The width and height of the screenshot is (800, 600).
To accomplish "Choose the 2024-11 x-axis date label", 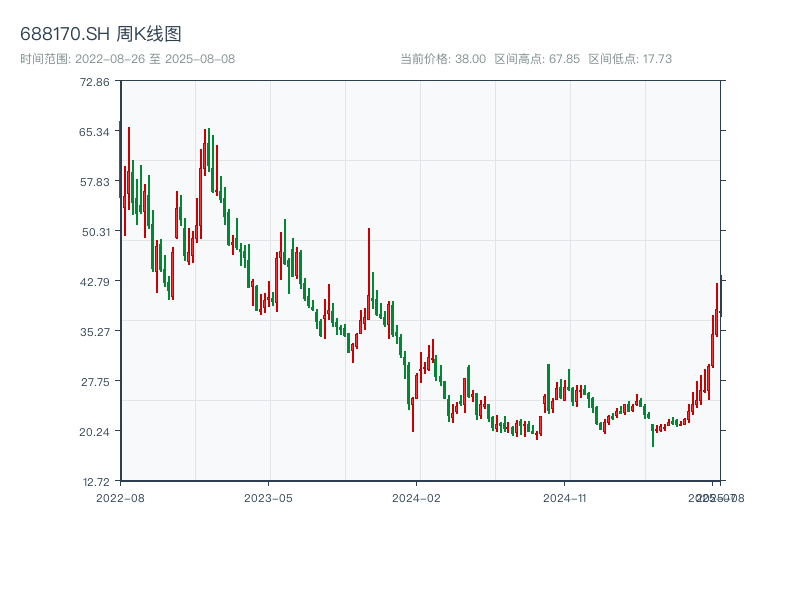I will (x=565, y=497).
